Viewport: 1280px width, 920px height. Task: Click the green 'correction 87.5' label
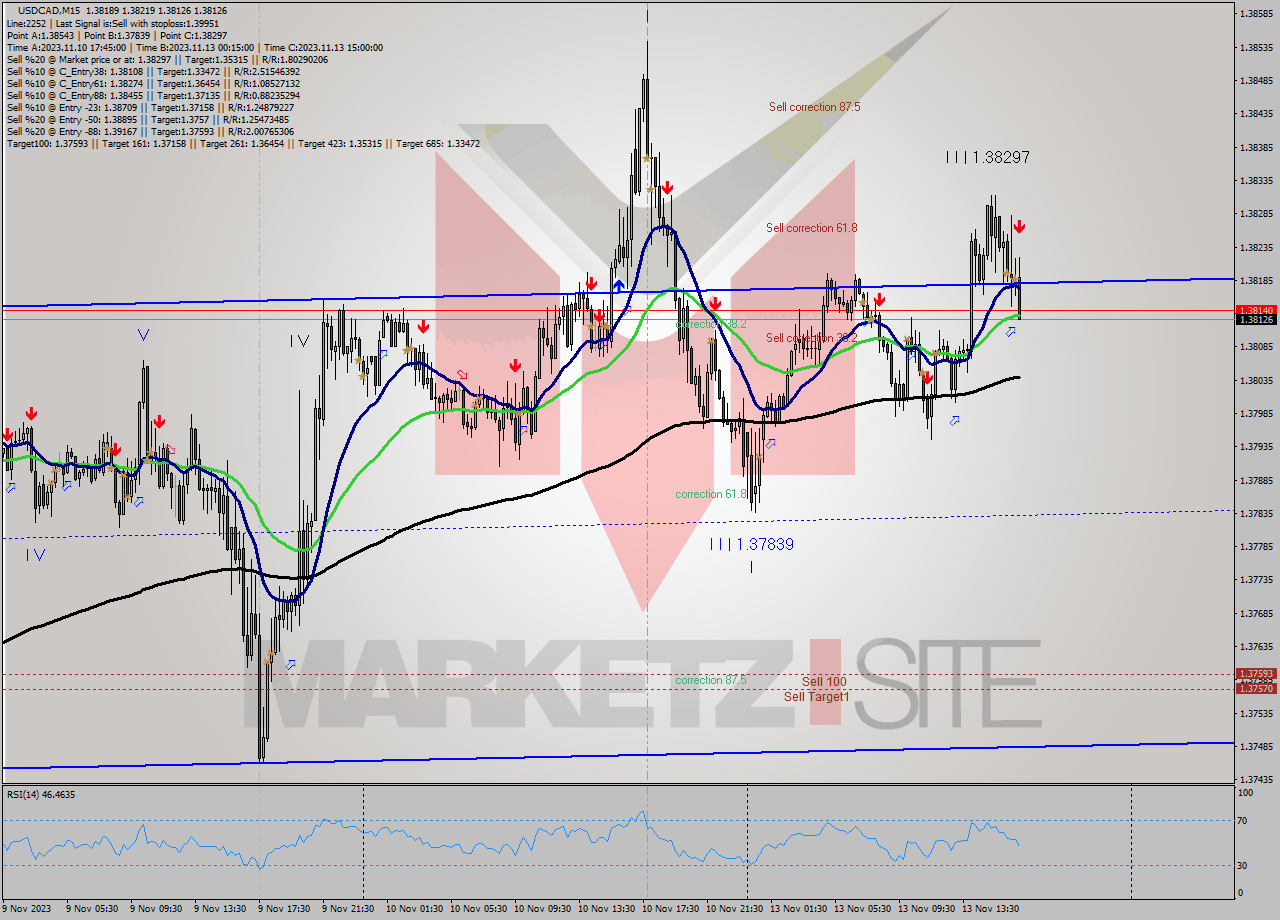point(710,680)
